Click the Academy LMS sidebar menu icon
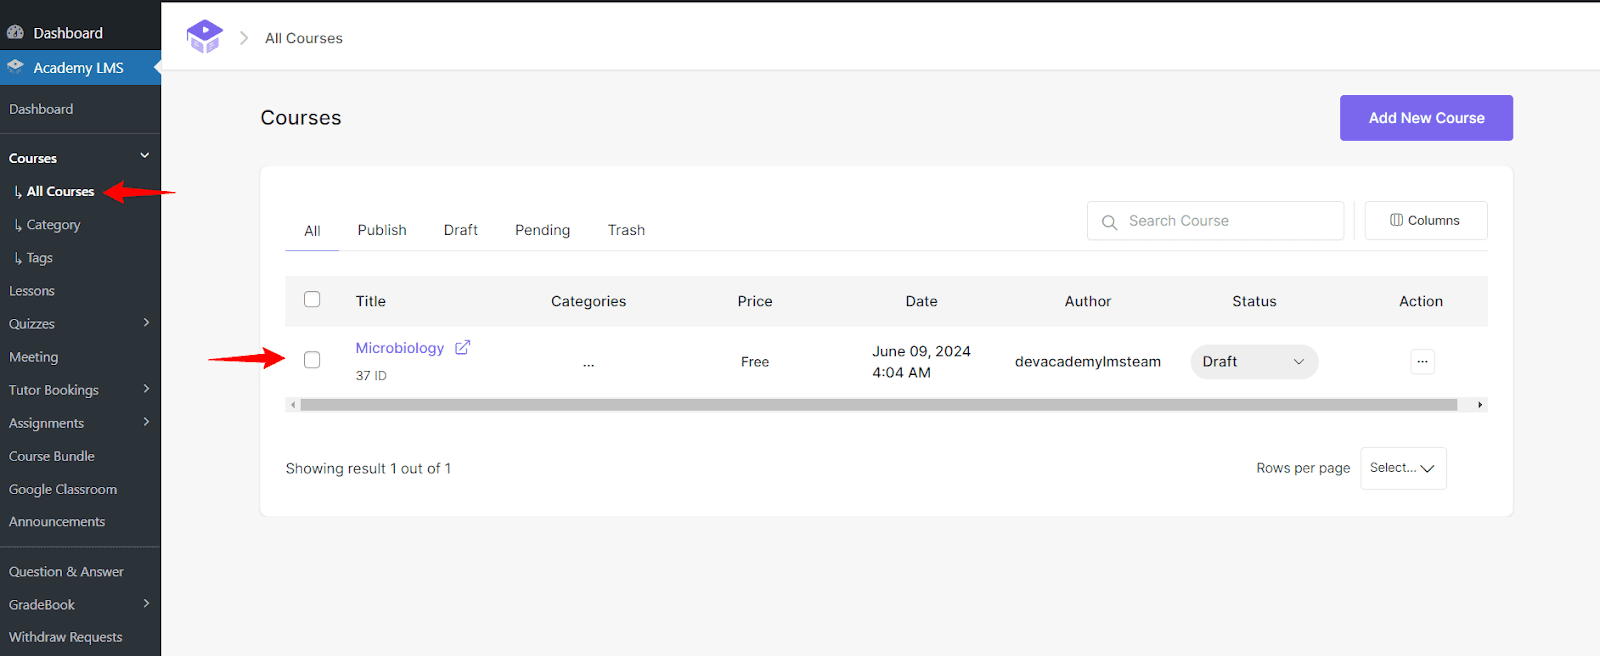 pyautogui.click(x=16, y=67)
